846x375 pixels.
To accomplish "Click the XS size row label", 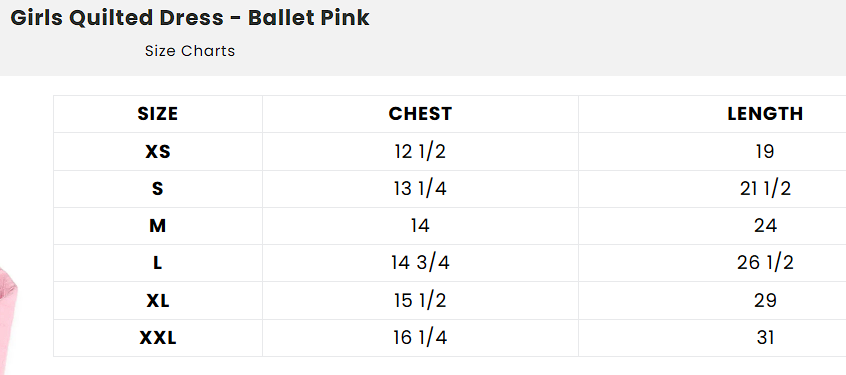I will (x=158, y=152).
